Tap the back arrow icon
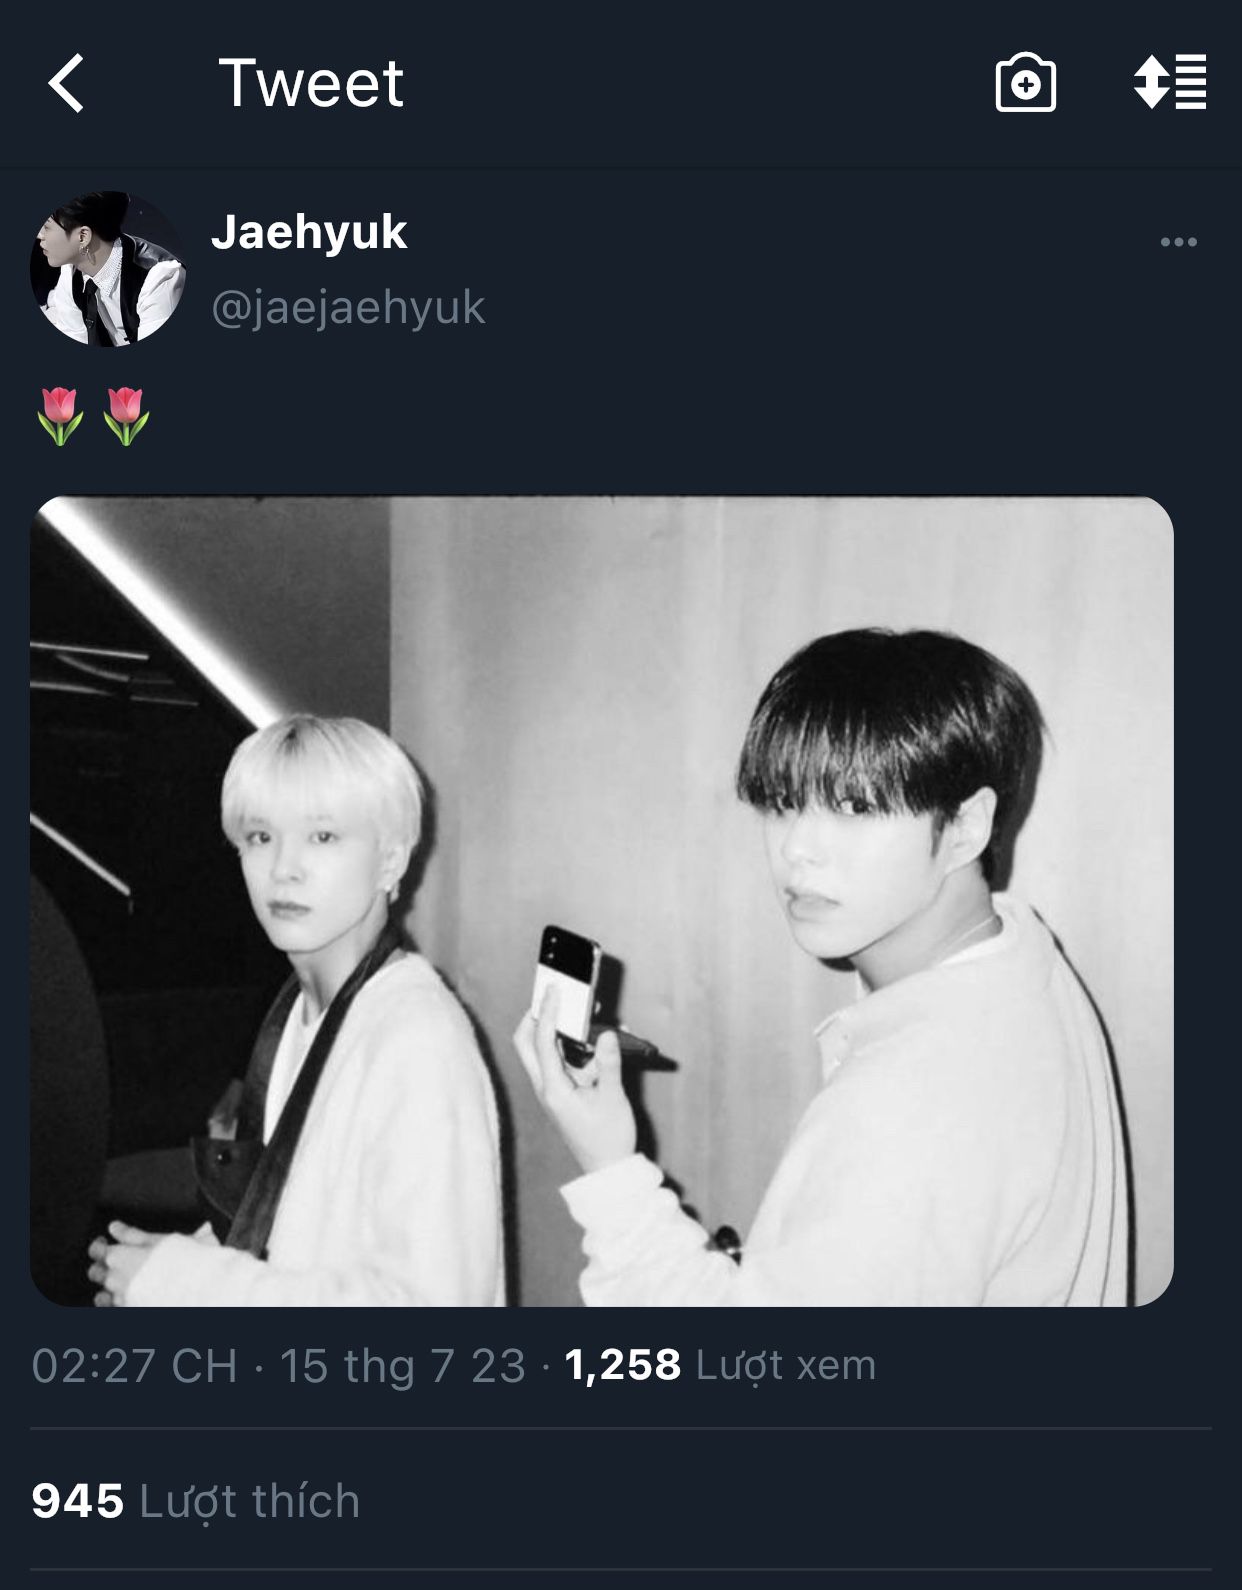Image resolution: width=1242 pixels, height=1590 pixels. coord(65,83)
